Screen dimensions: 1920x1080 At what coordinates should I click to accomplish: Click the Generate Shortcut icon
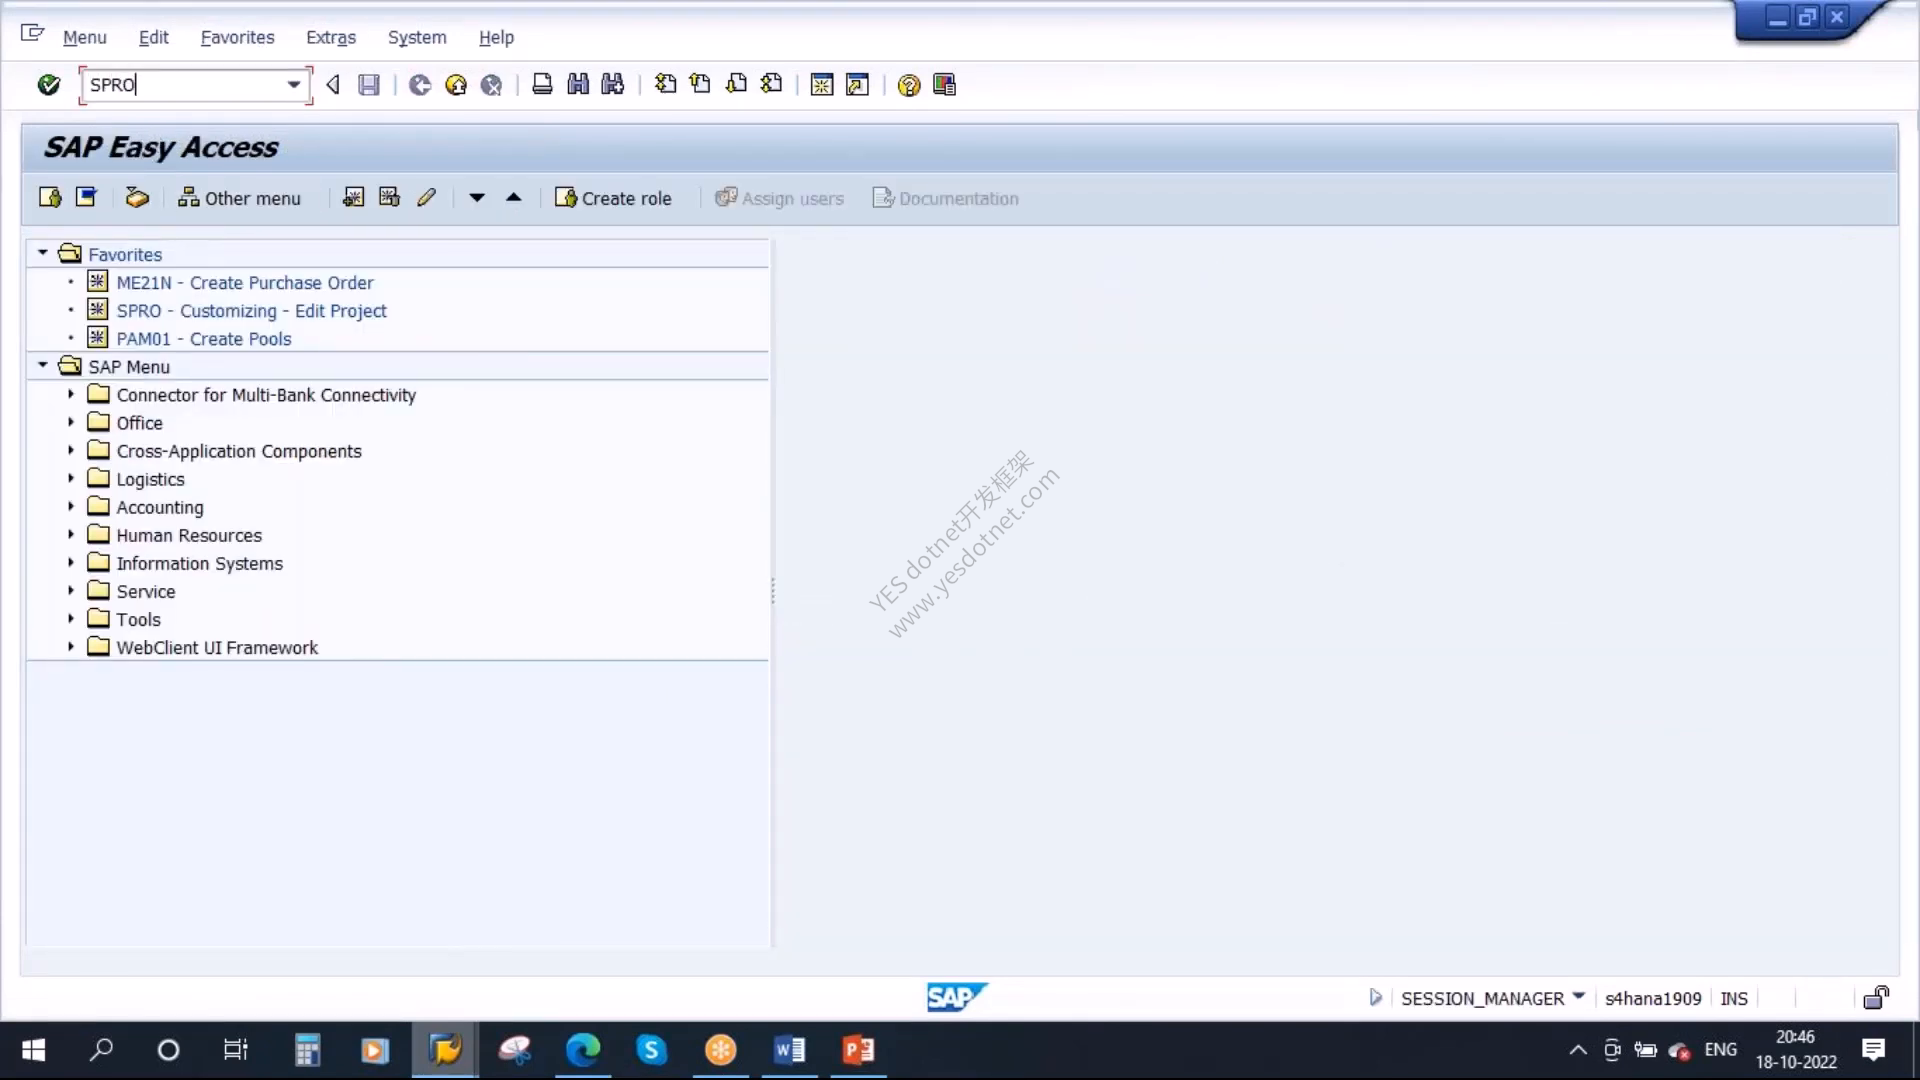pos(857,85)
